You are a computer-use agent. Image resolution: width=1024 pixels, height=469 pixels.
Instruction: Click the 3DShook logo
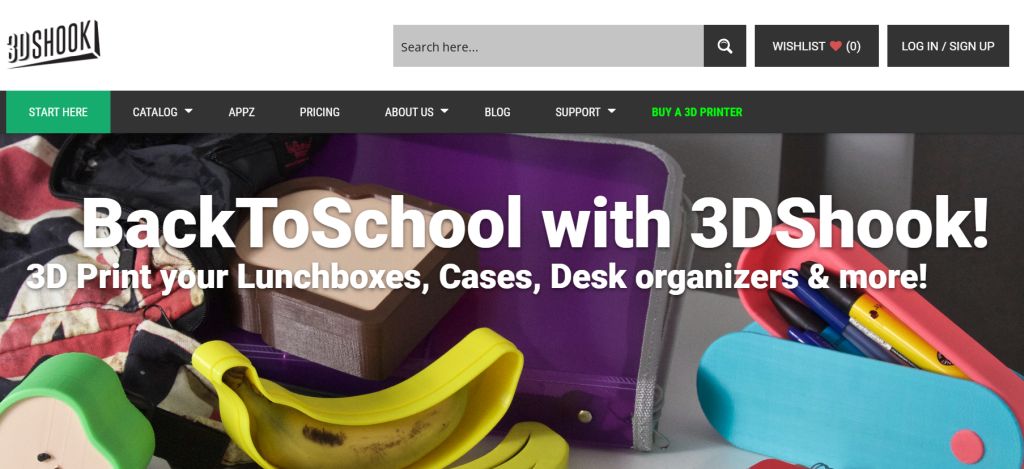[53, 44]
